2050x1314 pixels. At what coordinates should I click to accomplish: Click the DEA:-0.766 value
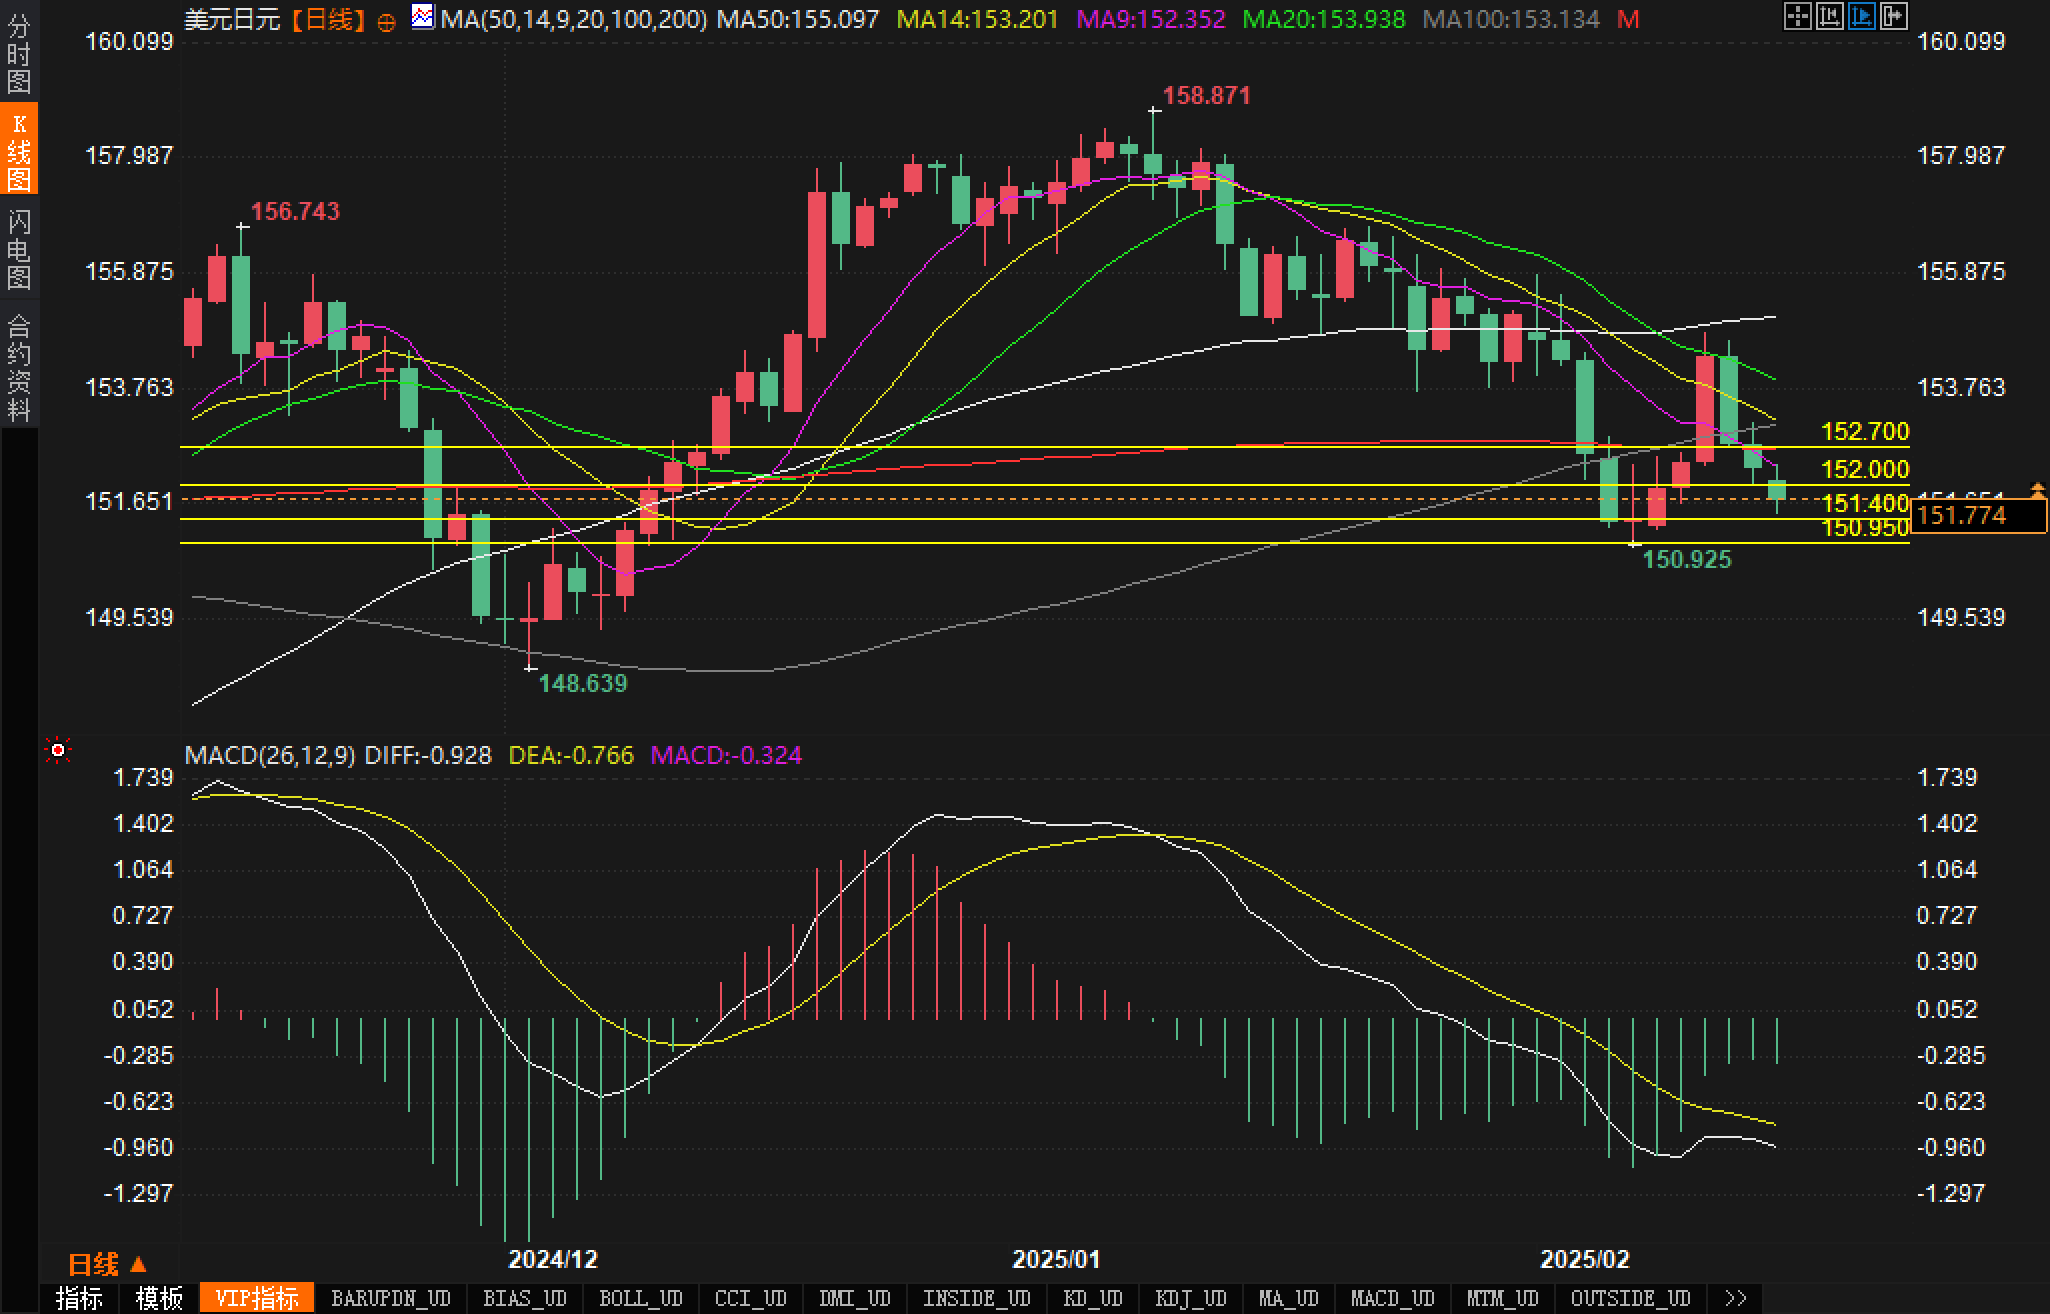[x=571, y=755]
